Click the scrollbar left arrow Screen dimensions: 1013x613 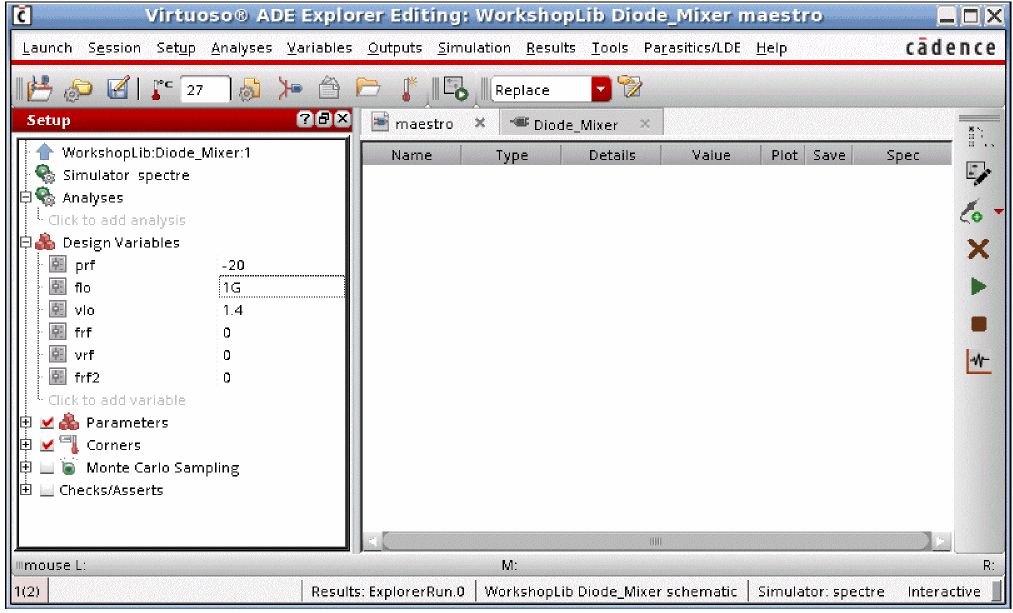click(x=372, y=541)
